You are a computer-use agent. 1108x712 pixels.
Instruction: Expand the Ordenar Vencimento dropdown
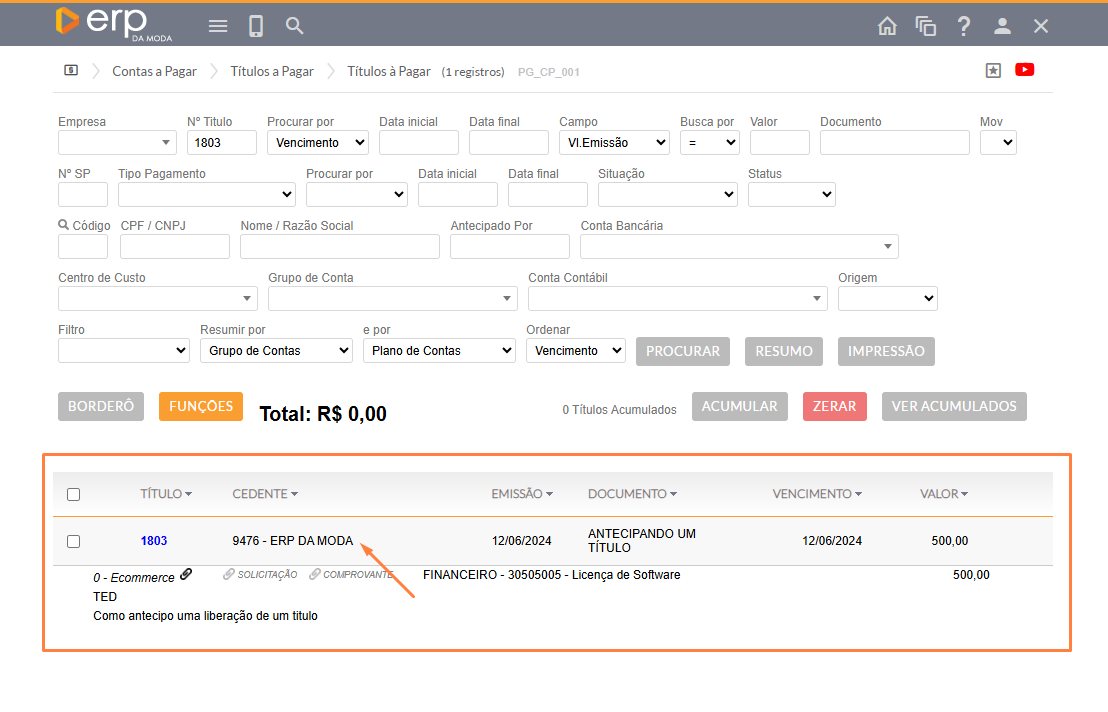pos(575,351)
